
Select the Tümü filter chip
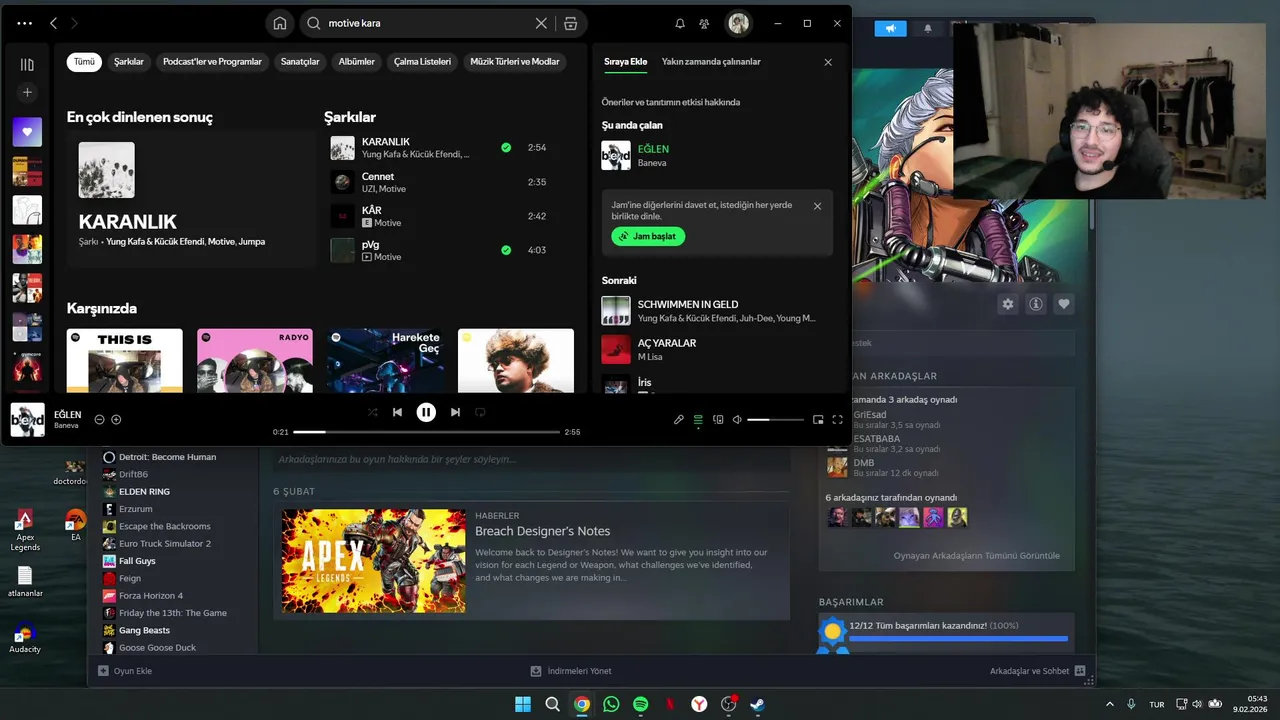coord(84,62)
